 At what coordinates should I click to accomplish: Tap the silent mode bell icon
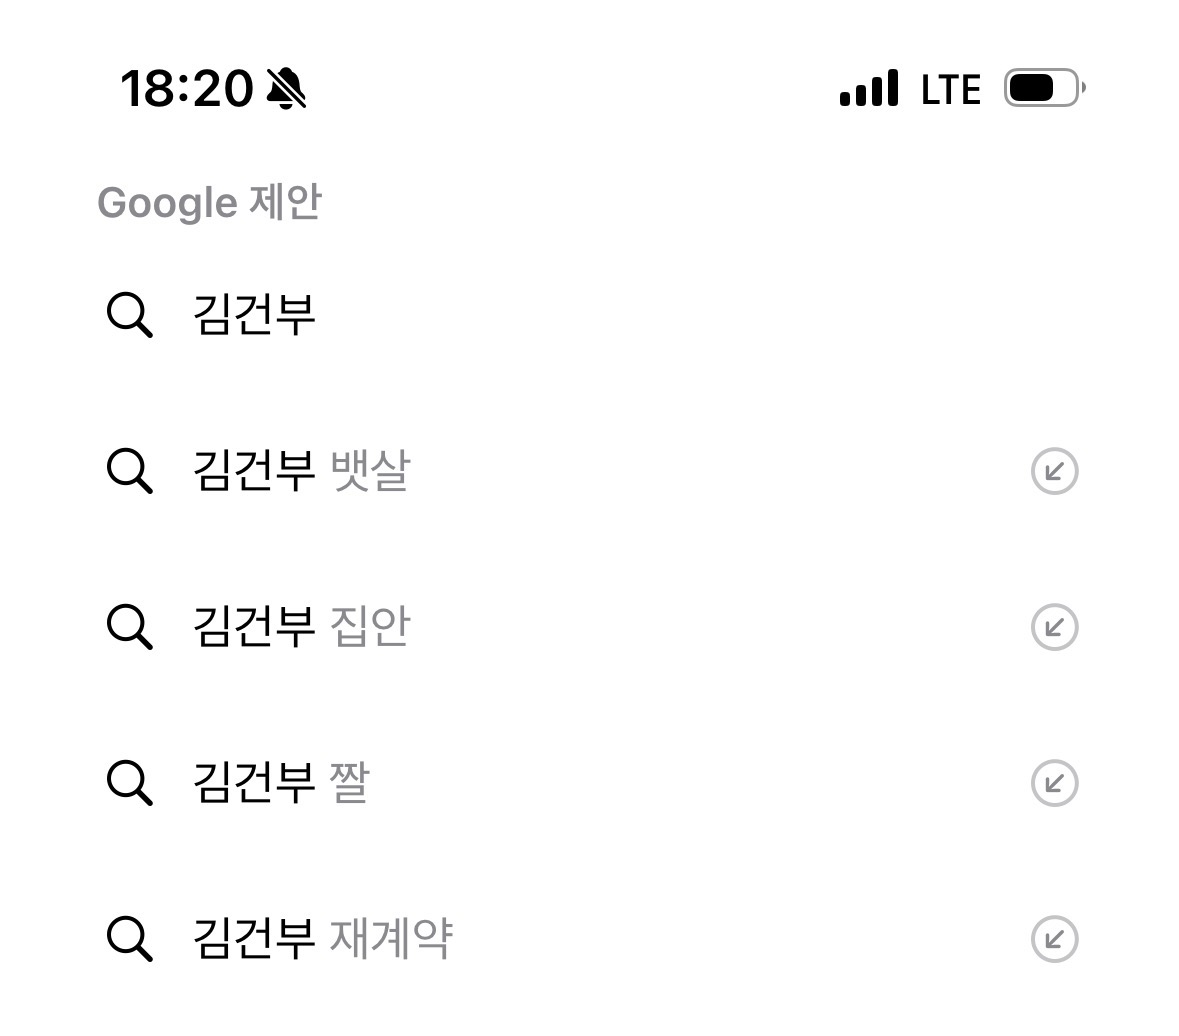click(x=287, y=89)
